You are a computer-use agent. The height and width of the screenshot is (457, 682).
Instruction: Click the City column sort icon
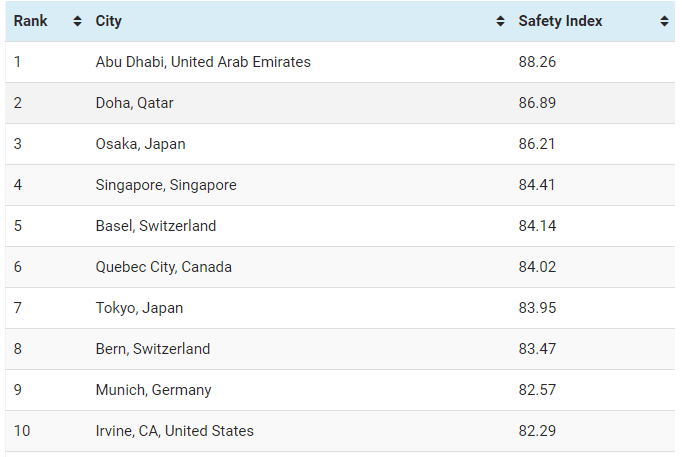(501, 21)
